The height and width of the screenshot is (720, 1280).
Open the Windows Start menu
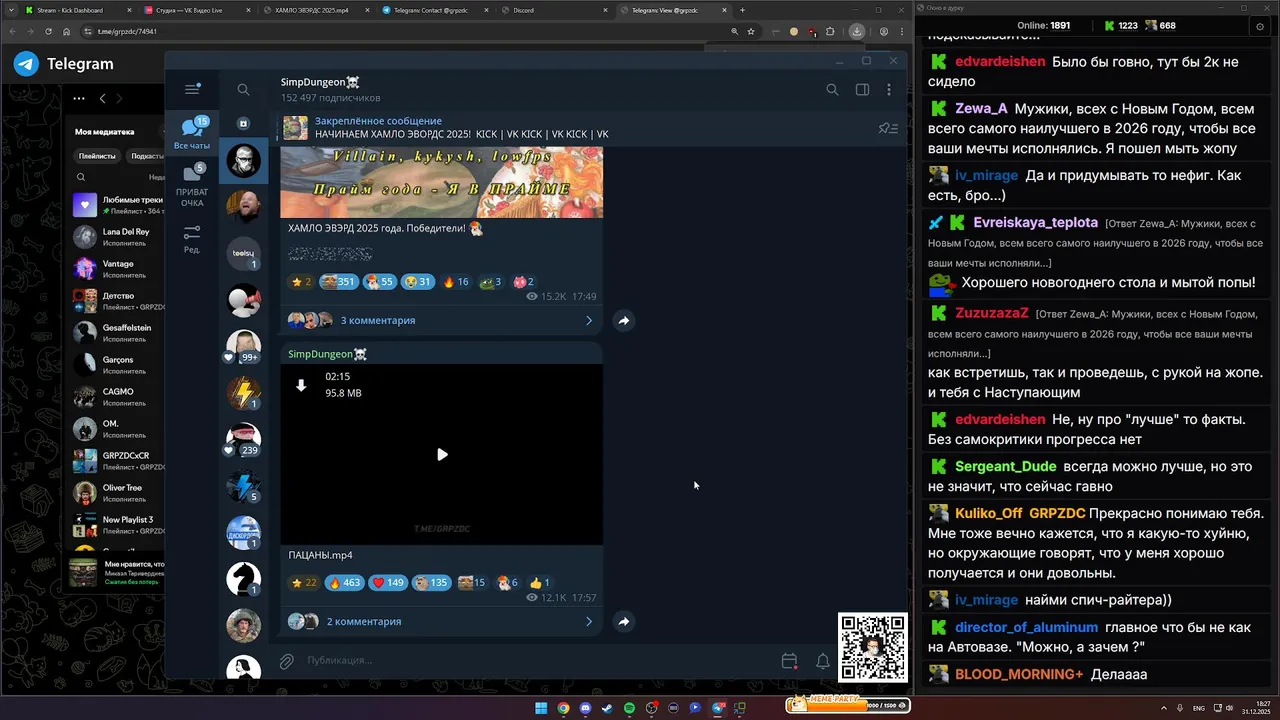(541, 708)
